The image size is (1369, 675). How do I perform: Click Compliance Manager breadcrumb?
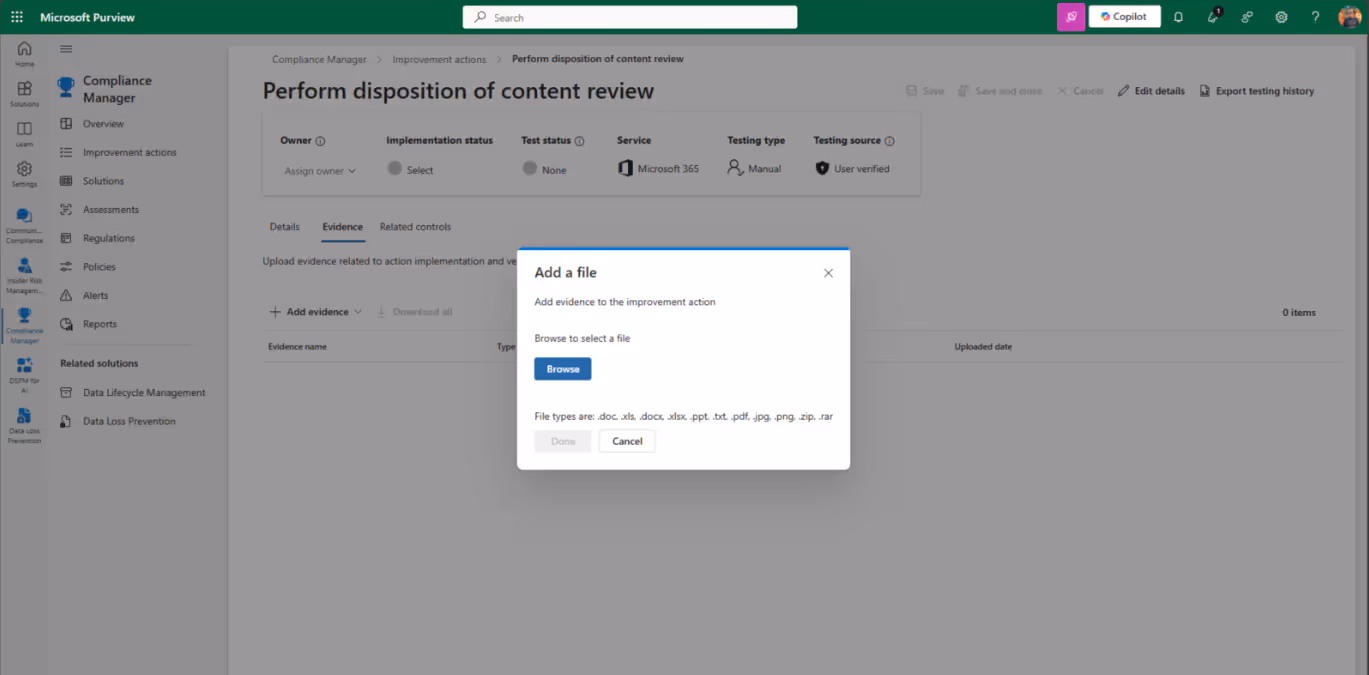tap(319, 59)
